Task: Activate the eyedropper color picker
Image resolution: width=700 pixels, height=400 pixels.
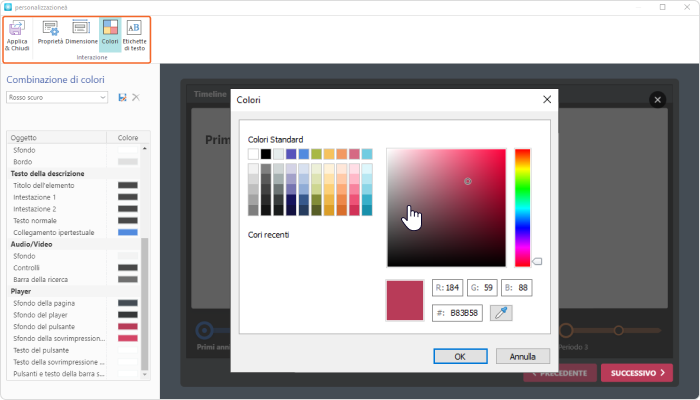Action: [x=500, y=313]
